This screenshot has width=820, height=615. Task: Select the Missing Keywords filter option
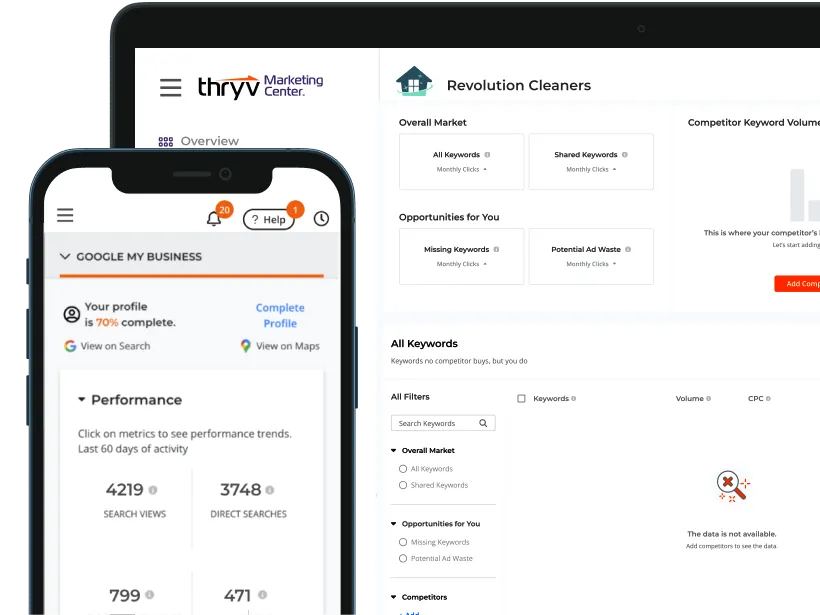[x=403, y=542]
